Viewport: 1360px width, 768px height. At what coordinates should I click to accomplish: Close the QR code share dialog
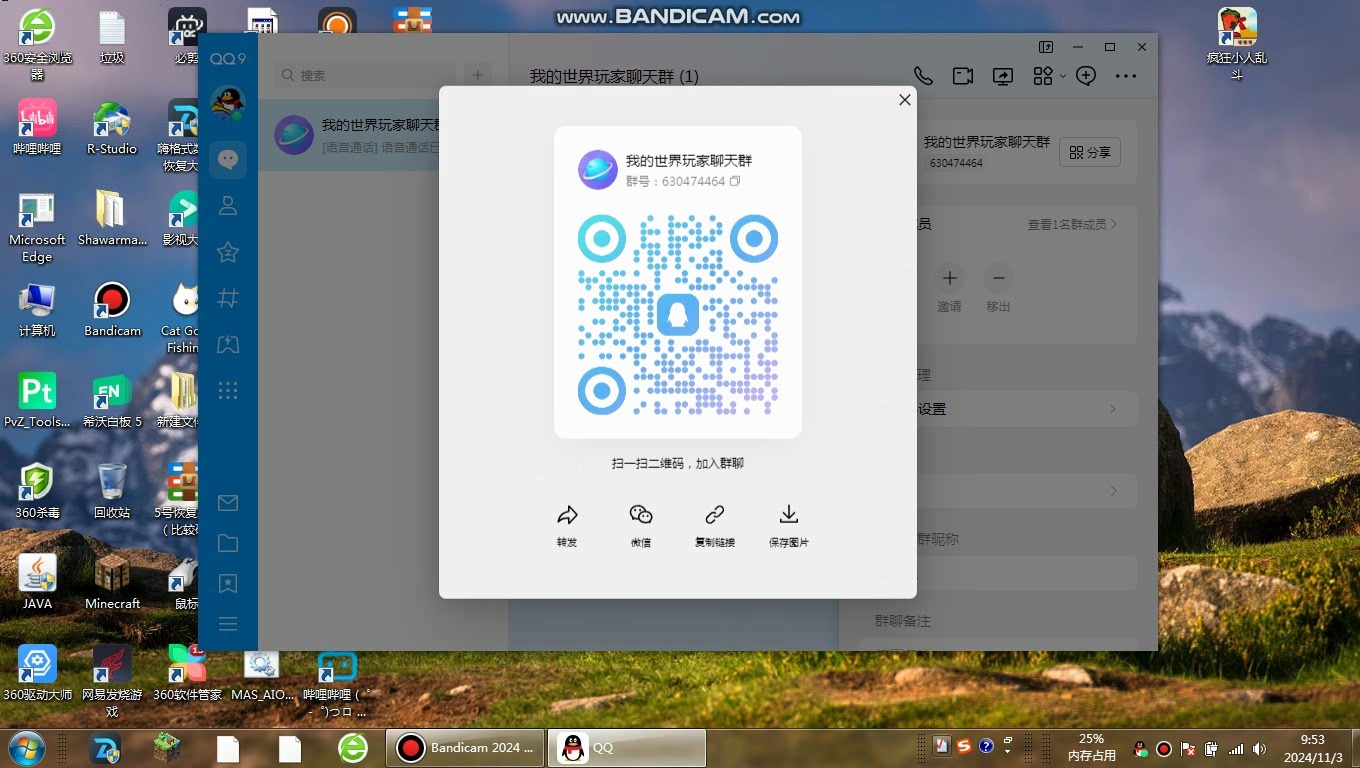[x=904, y=100]
